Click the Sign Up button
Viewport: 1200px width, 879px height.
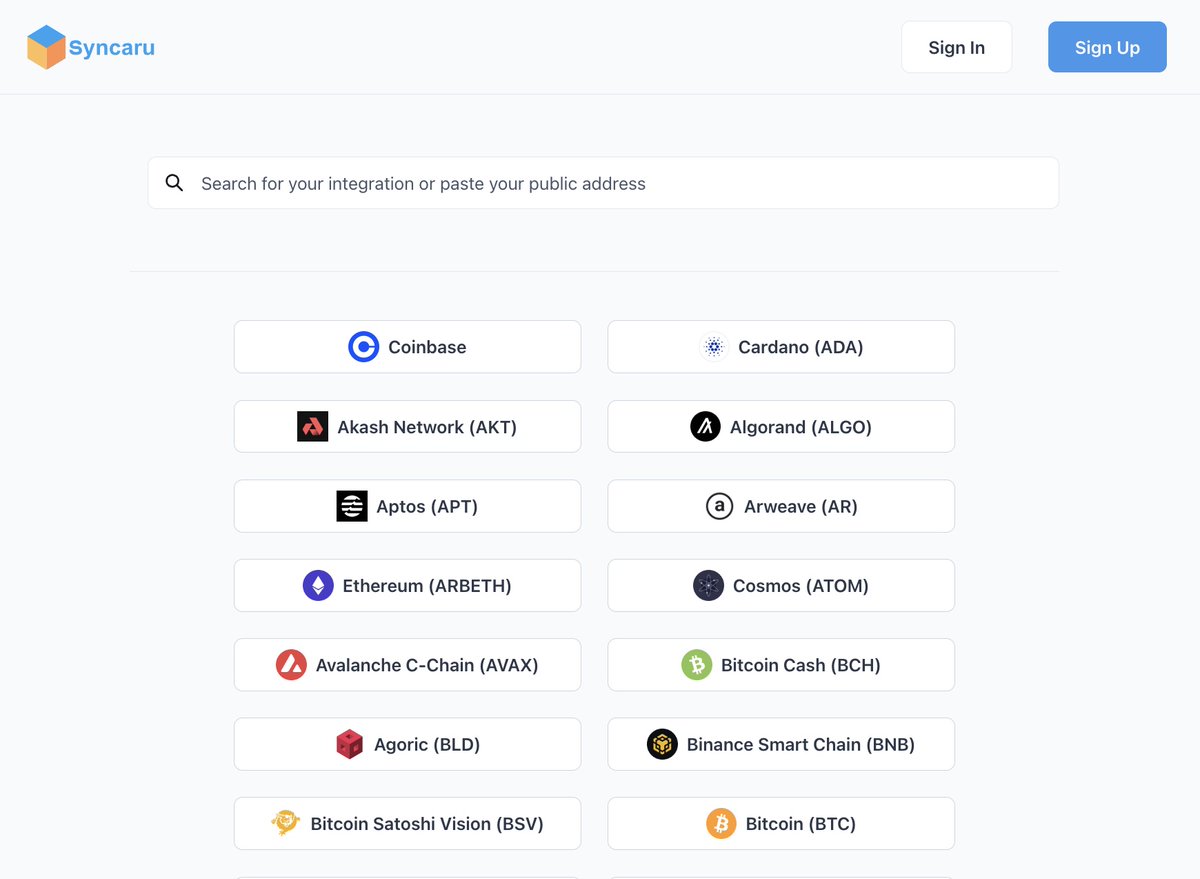[1107, 47]
